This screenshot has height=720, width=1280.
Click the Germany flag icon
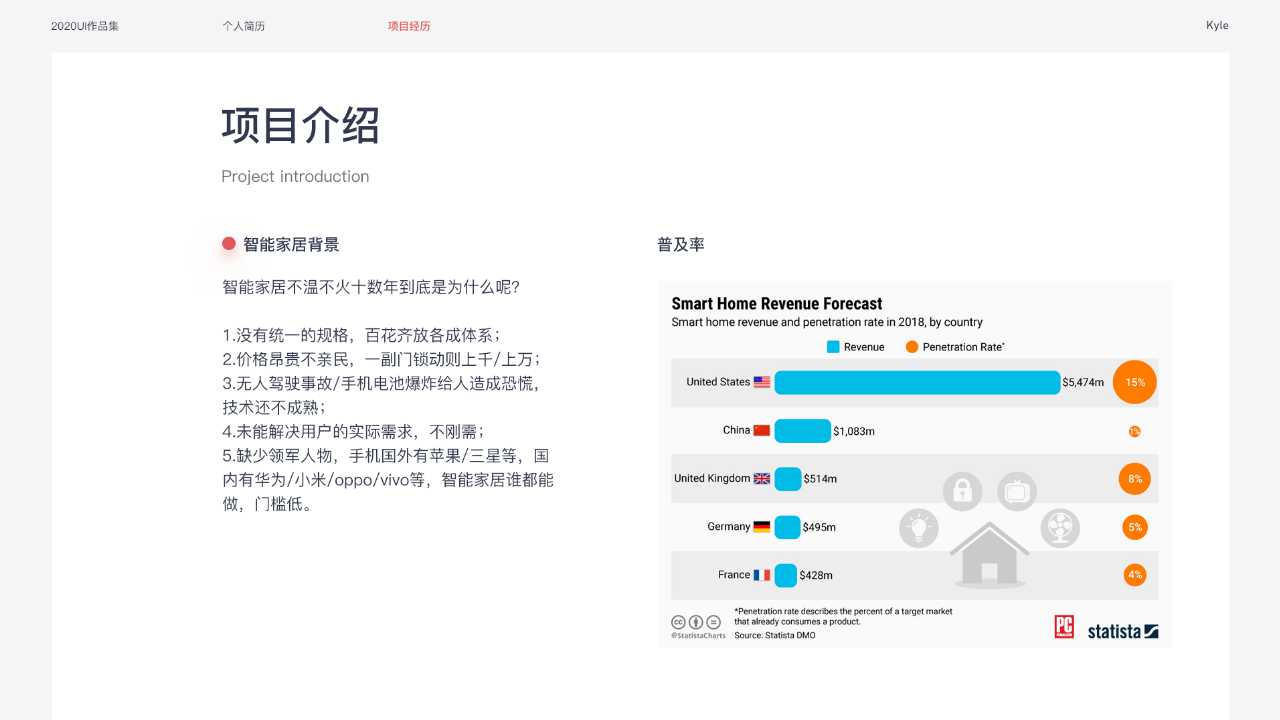tap(762, 526)
